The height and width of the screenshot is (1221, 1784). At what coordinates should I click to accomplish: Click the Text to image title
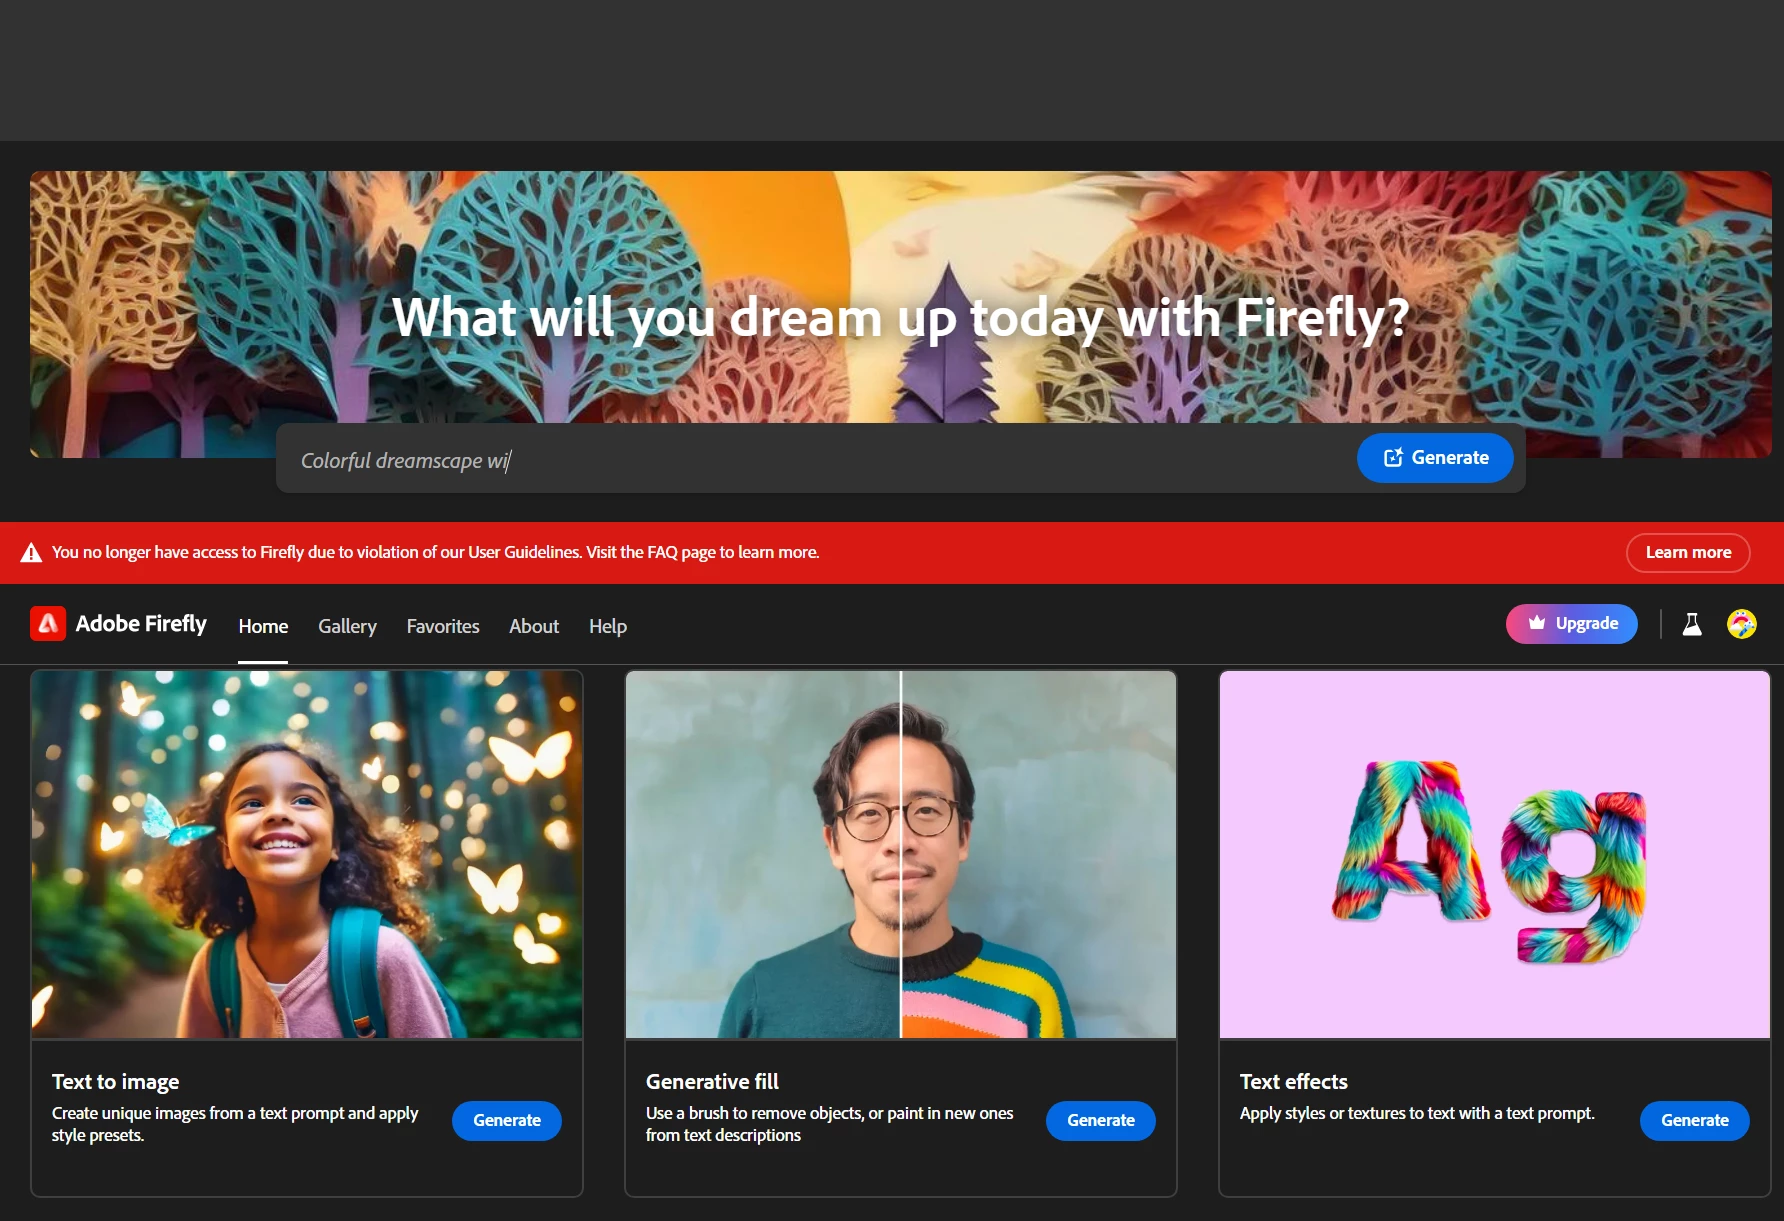116,1082
